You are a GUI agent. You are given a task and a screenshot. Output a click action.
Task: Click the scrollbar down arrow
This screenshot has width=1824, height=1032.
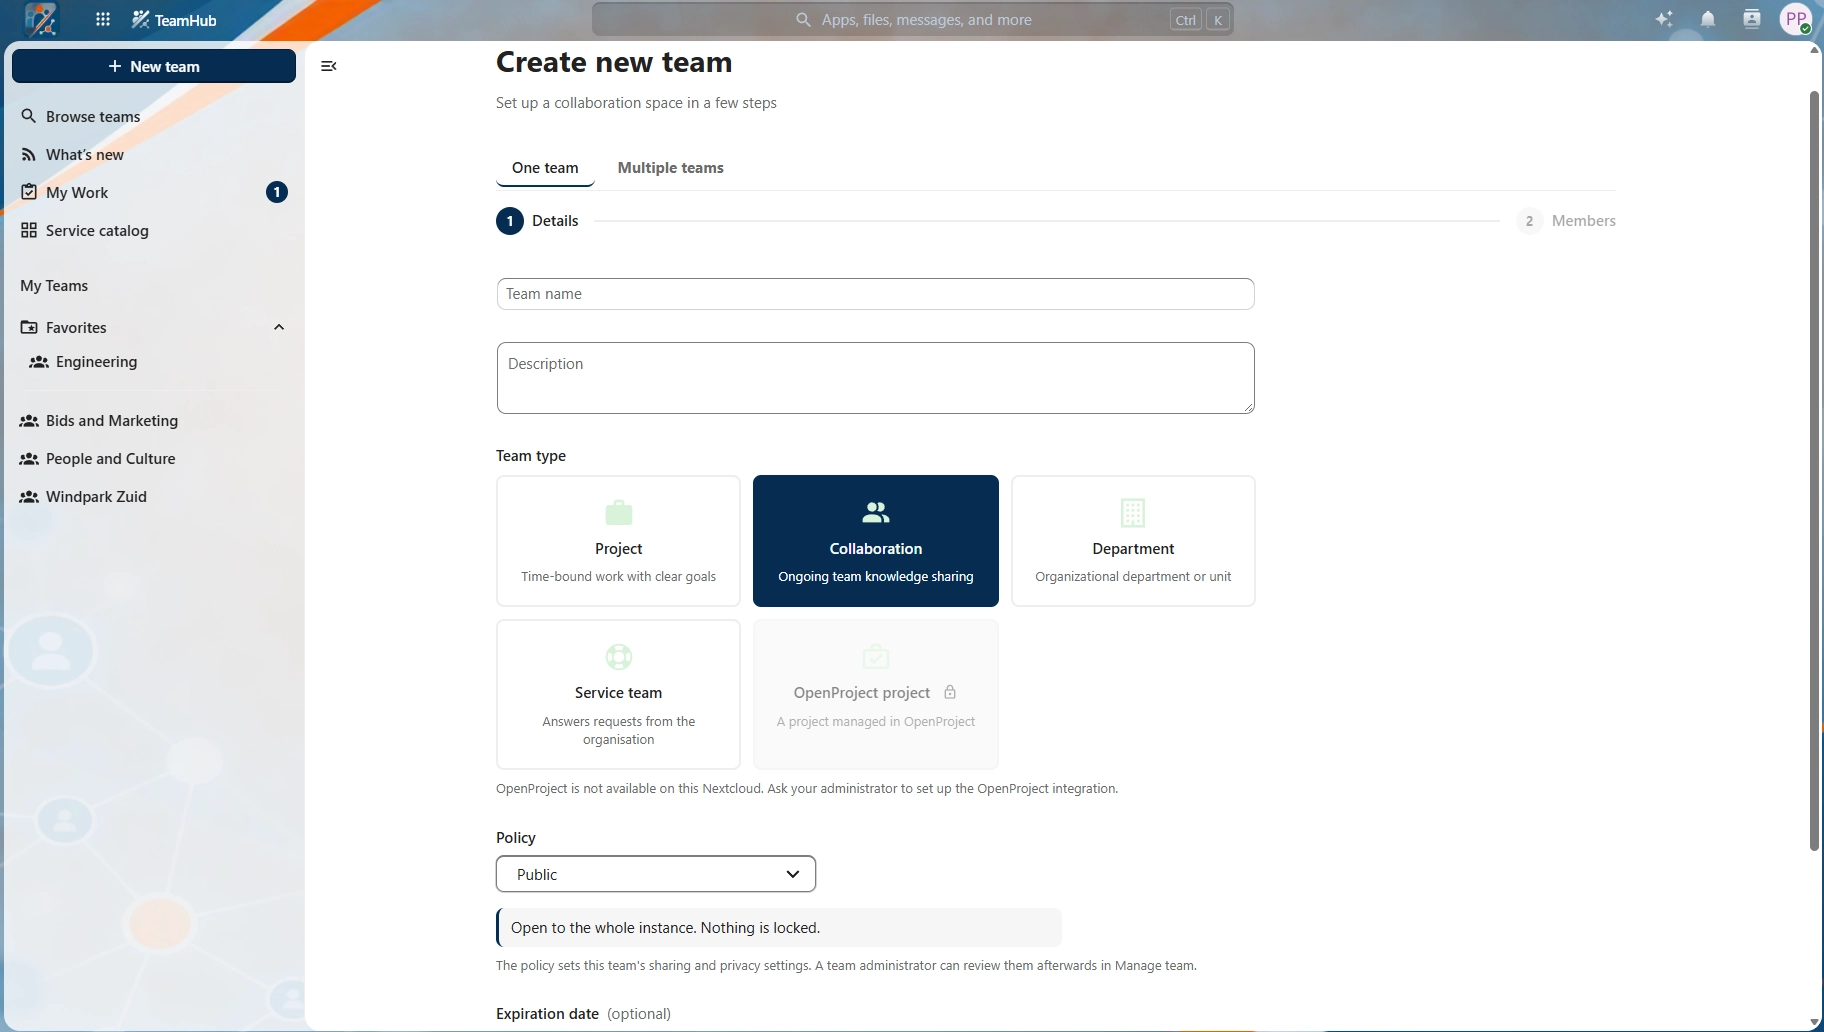[x=1814, y=1022]
